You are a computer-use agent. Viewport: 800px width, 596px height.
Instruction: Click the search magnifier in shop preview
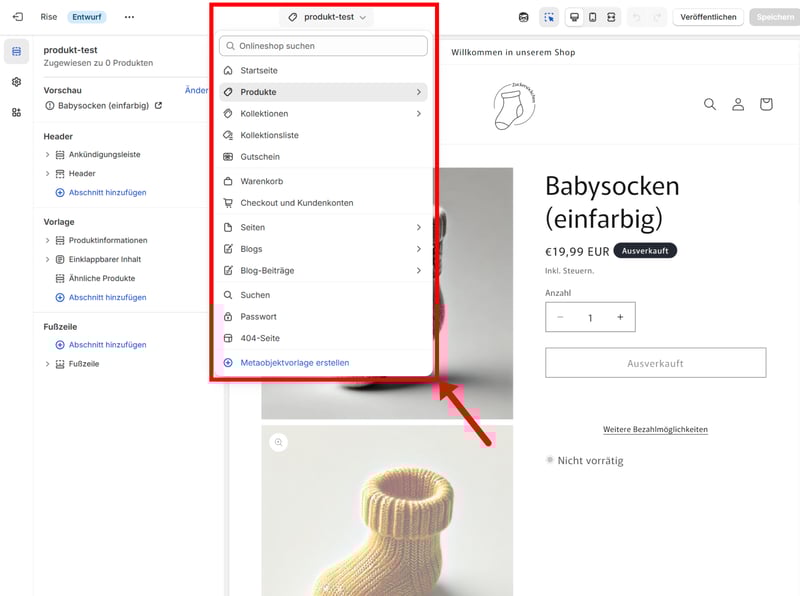pos(710,104)
